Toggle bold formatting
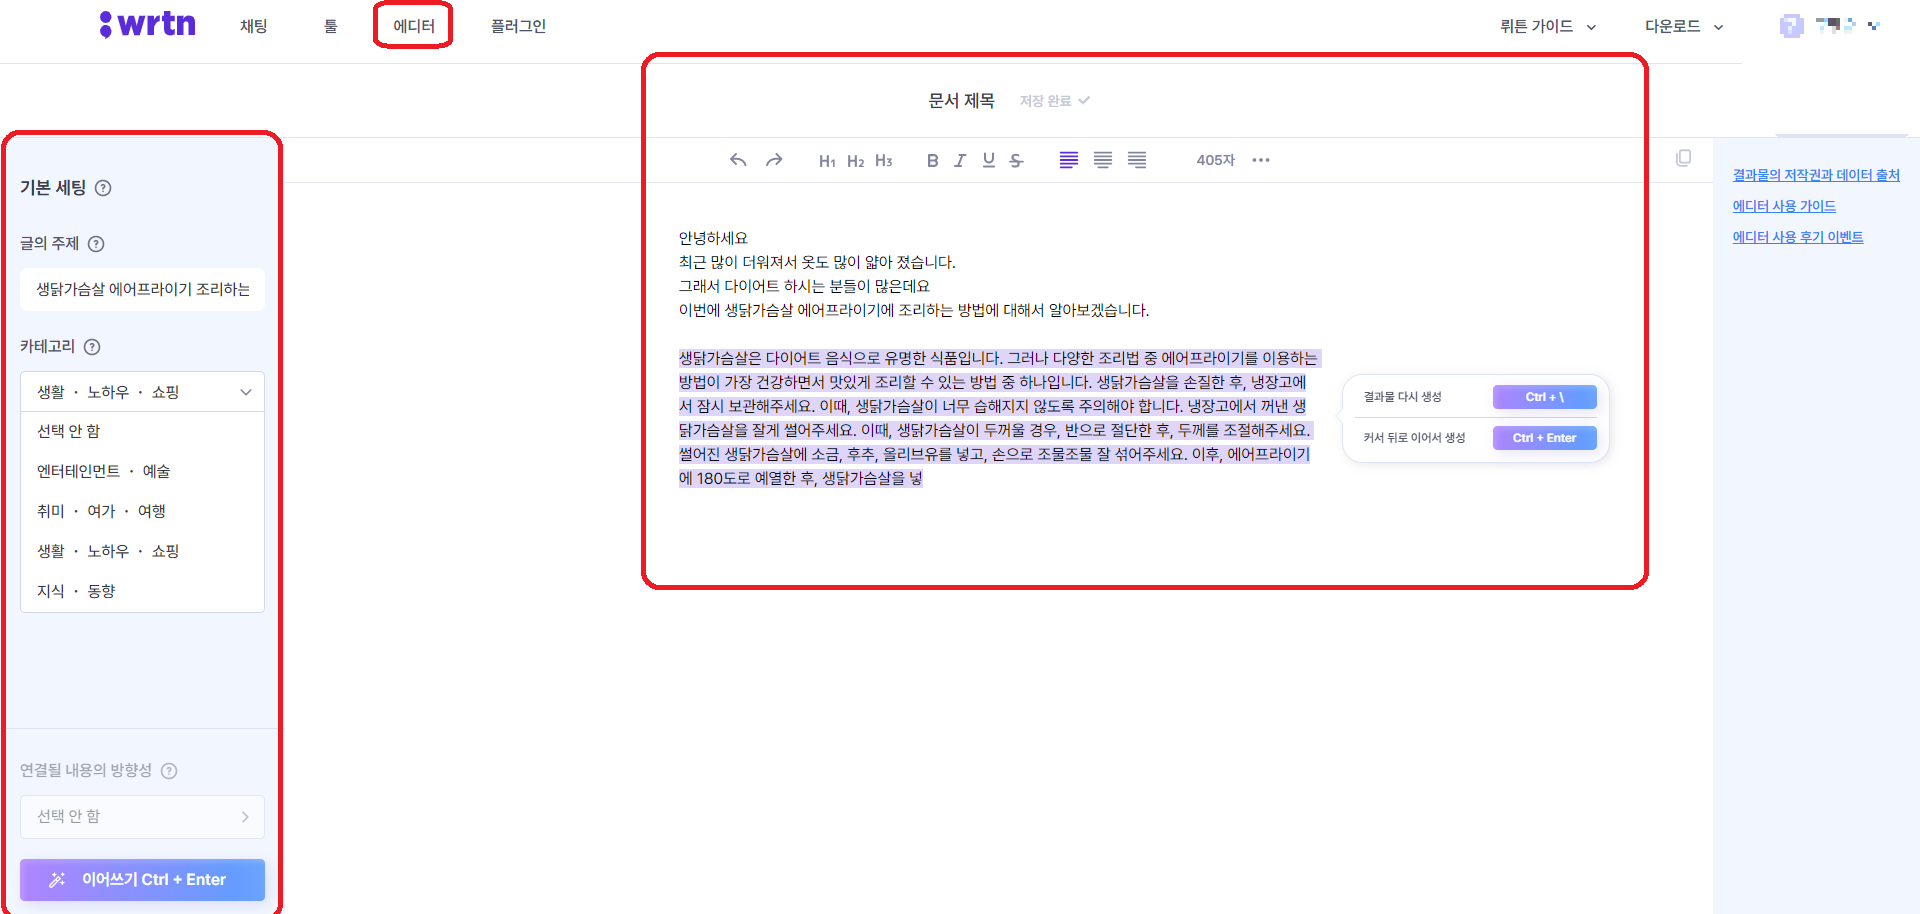The image size is (1920, 914). 932,160
